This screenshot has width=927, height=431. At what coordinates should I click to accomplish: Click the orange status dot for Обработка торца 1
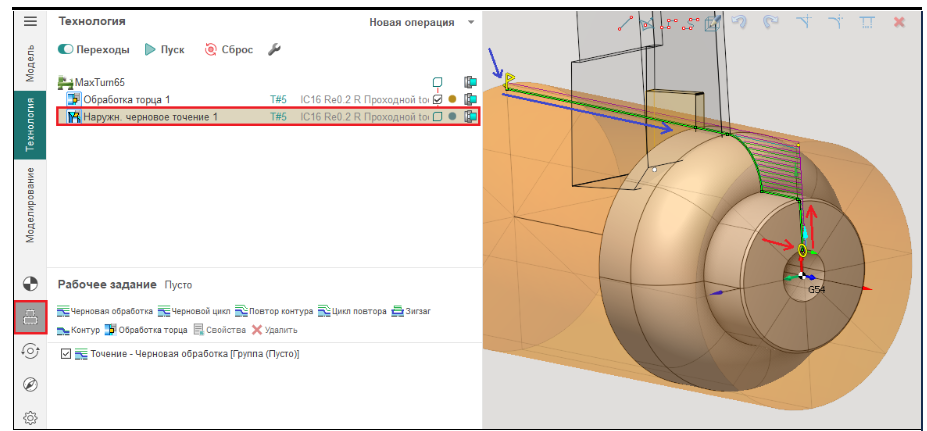pos(452,99)
